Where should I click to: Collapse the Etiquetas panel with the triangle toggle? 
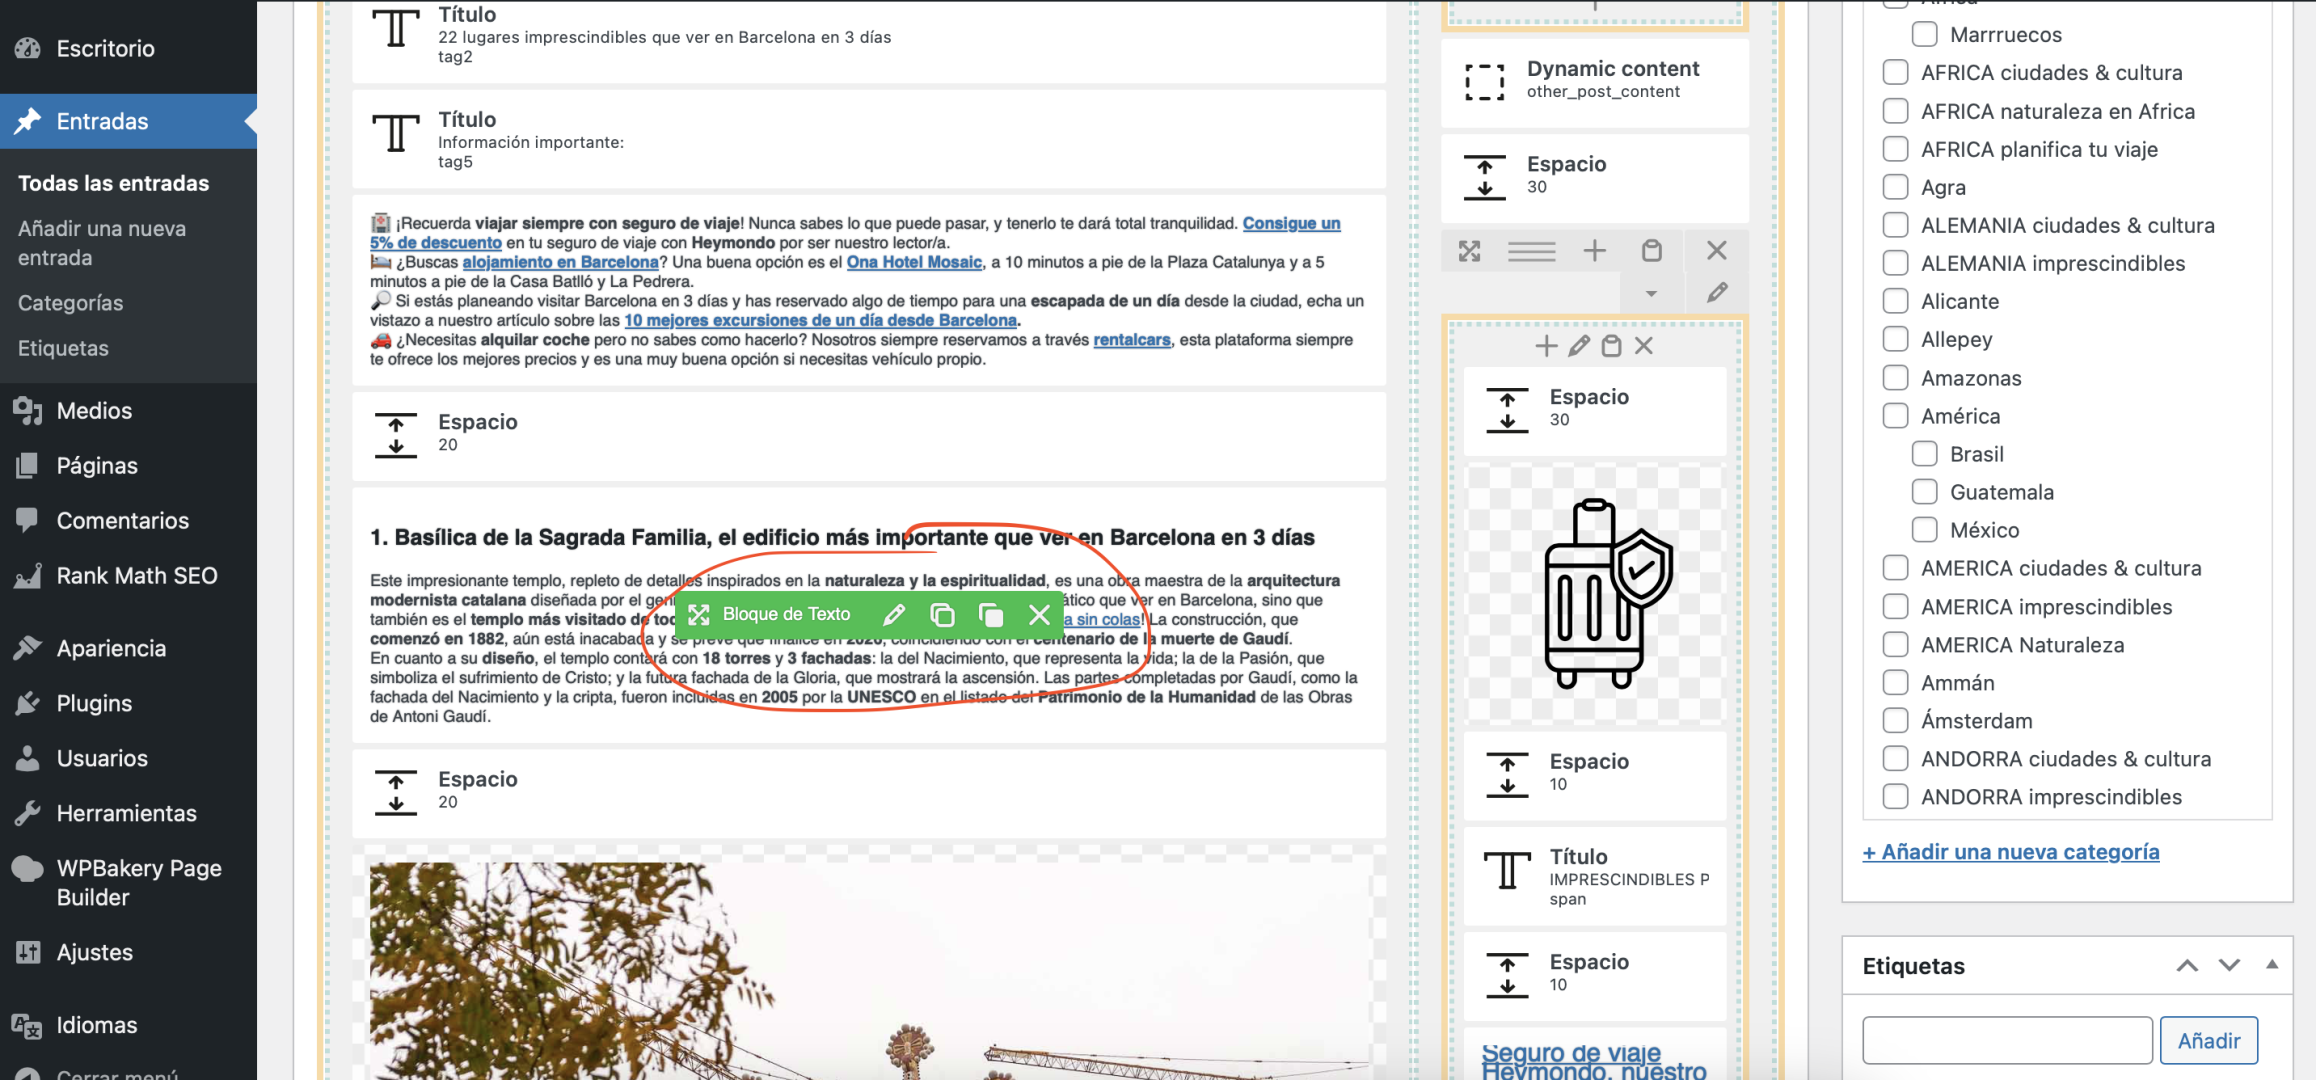[2272, 965]
